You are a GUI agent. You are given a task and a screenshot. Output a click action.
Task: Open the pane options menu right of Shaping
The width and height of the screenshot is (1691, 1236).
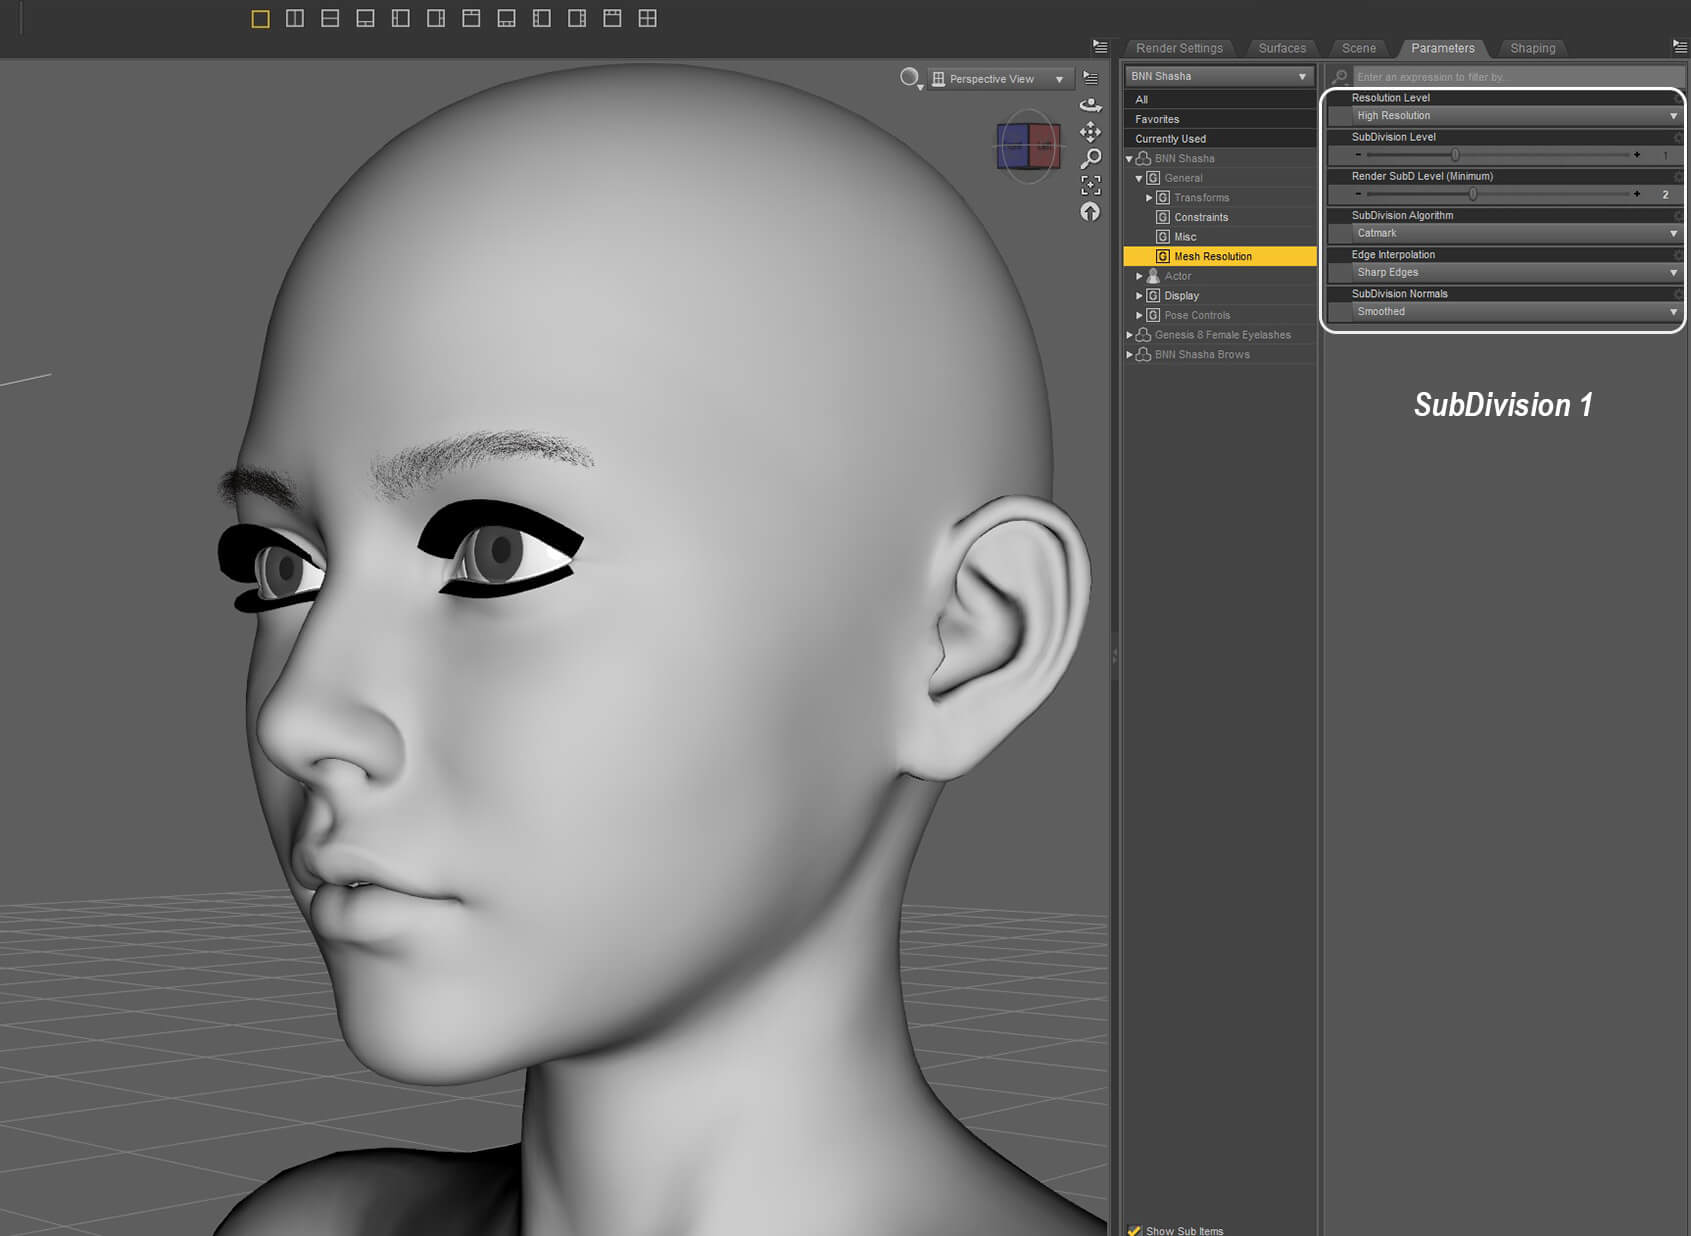[x=1680, y=47]
